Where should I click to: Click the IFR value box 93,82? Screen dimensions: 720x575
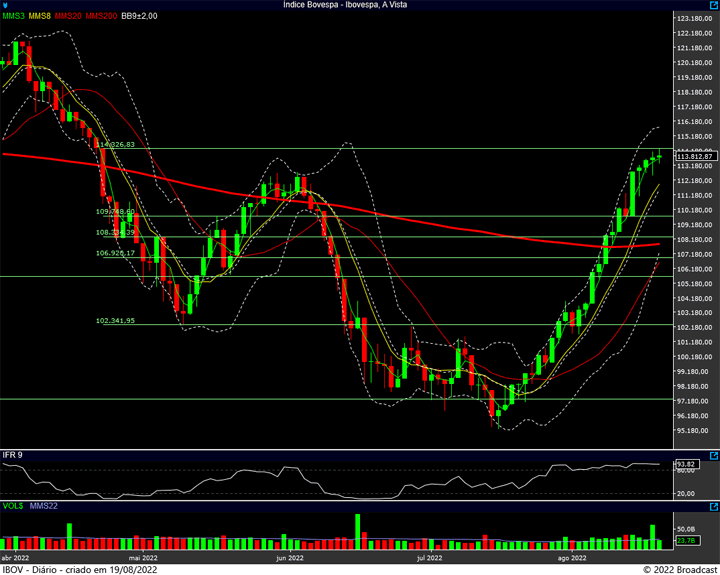(x=687, y=464)
